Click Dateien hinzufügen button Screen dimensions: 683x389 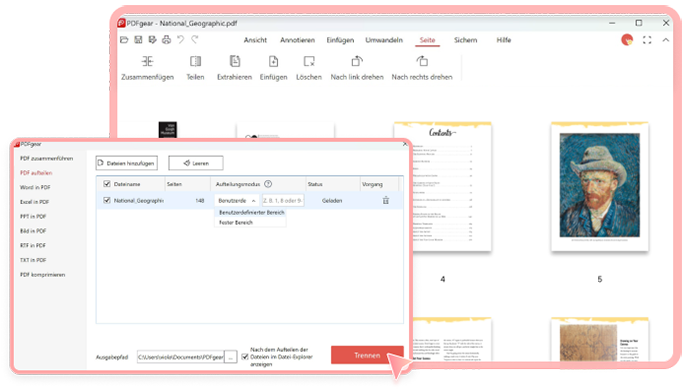(x=126, y=163)
